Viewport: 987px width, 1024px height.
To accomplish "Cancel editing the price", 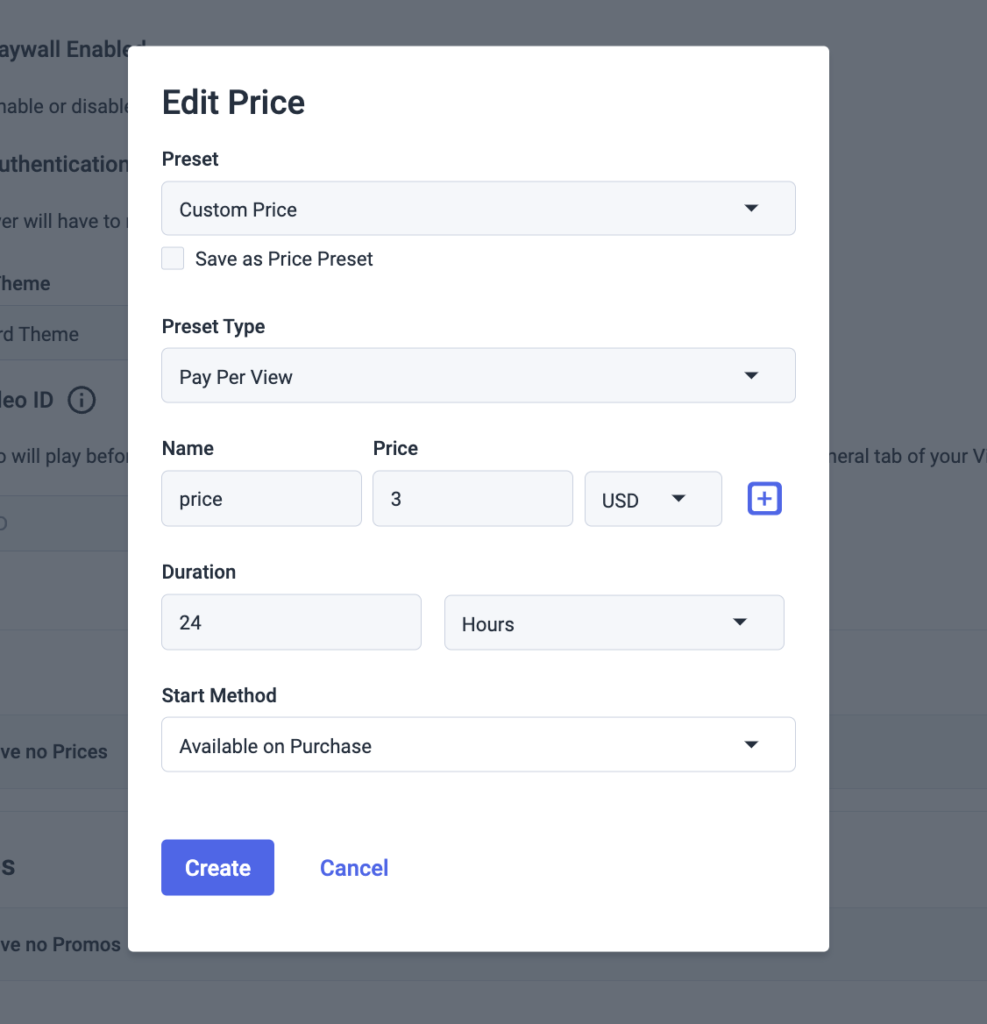I will click(354, 868).
